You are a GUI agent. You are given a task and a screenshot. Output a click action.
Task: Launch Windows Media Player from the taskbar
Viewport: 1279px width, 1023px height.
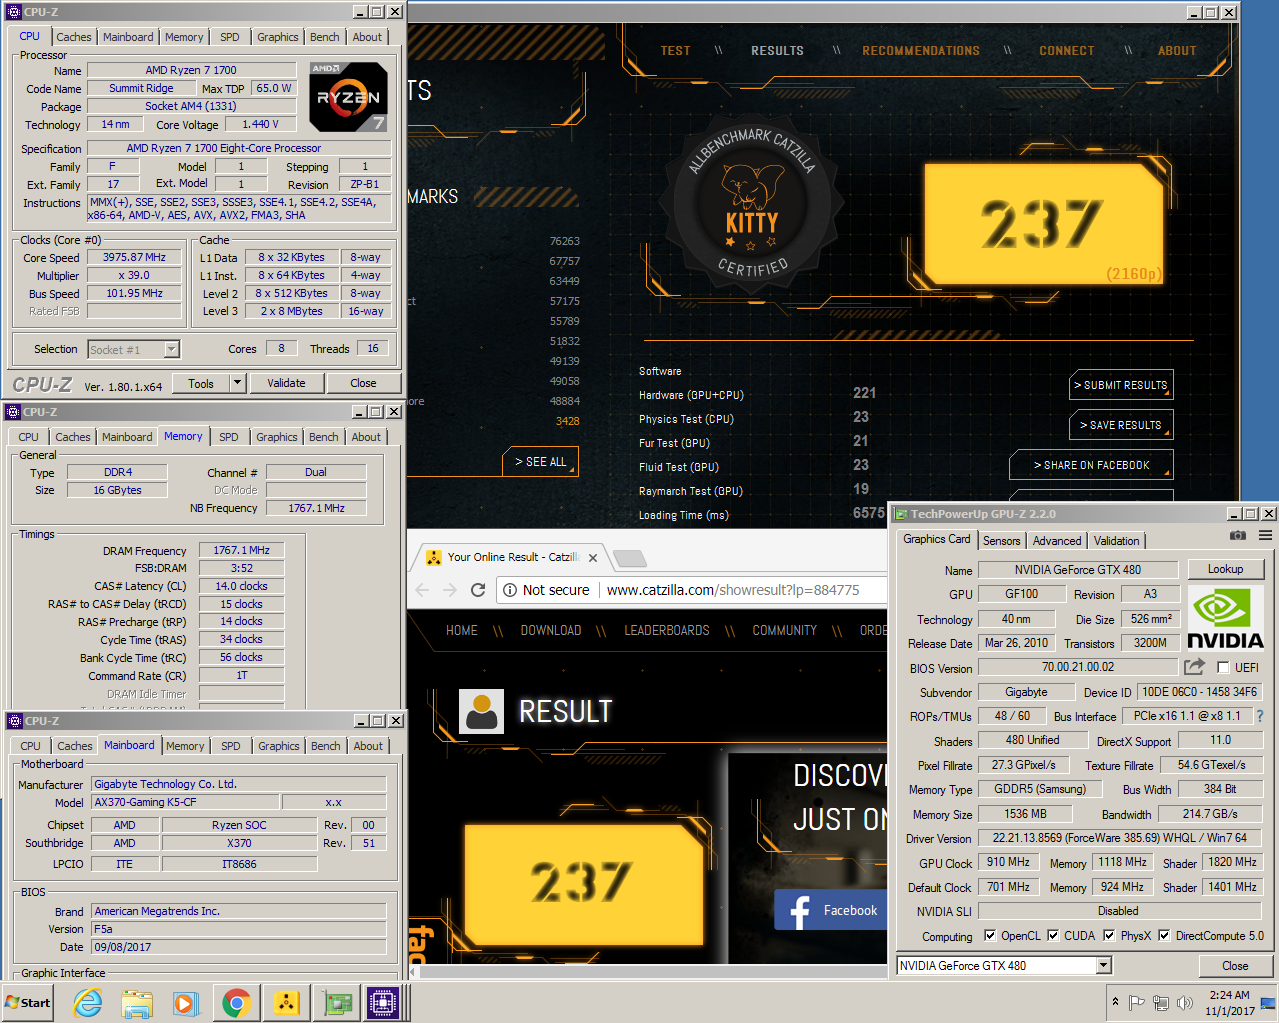click(x=186, y=1002)
